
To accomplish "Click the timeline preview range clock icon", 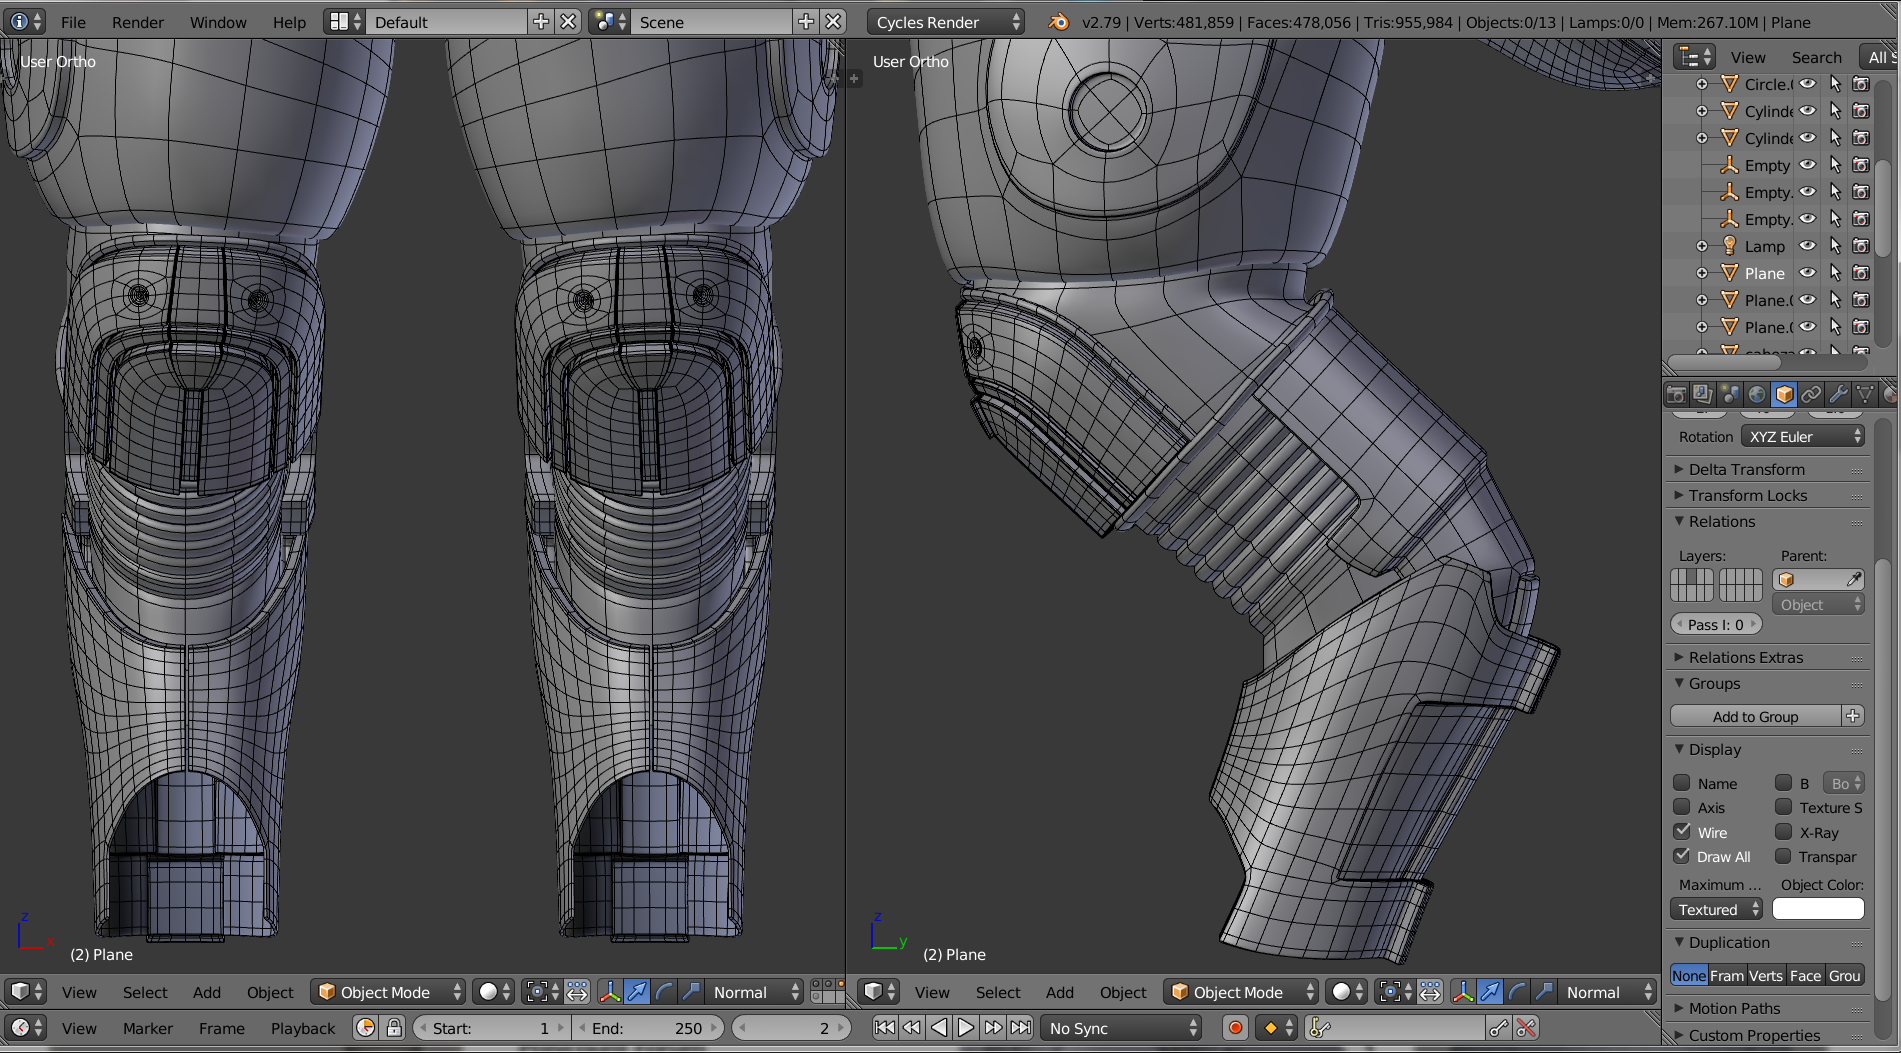I will 366,1028.
